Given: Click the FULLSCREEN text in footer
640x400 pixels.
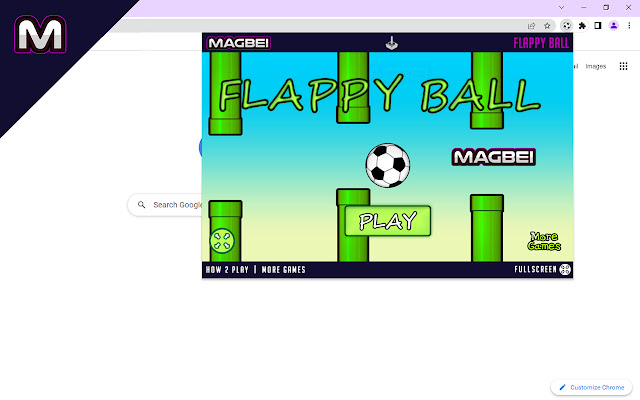Looking at the screenshot, I should (x=535, y=269).
